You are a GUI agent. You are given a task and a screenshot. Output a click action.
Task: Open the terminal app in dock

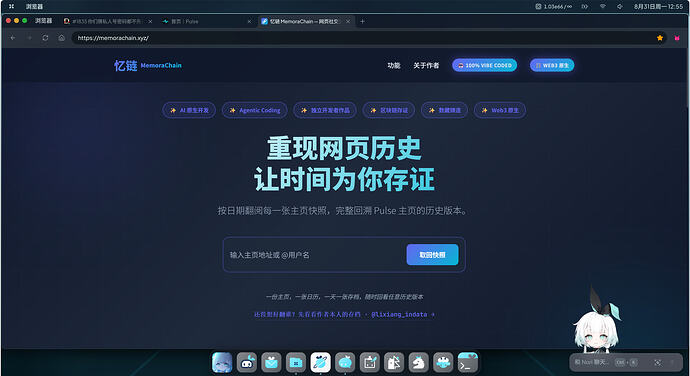[x=468, y=363]
